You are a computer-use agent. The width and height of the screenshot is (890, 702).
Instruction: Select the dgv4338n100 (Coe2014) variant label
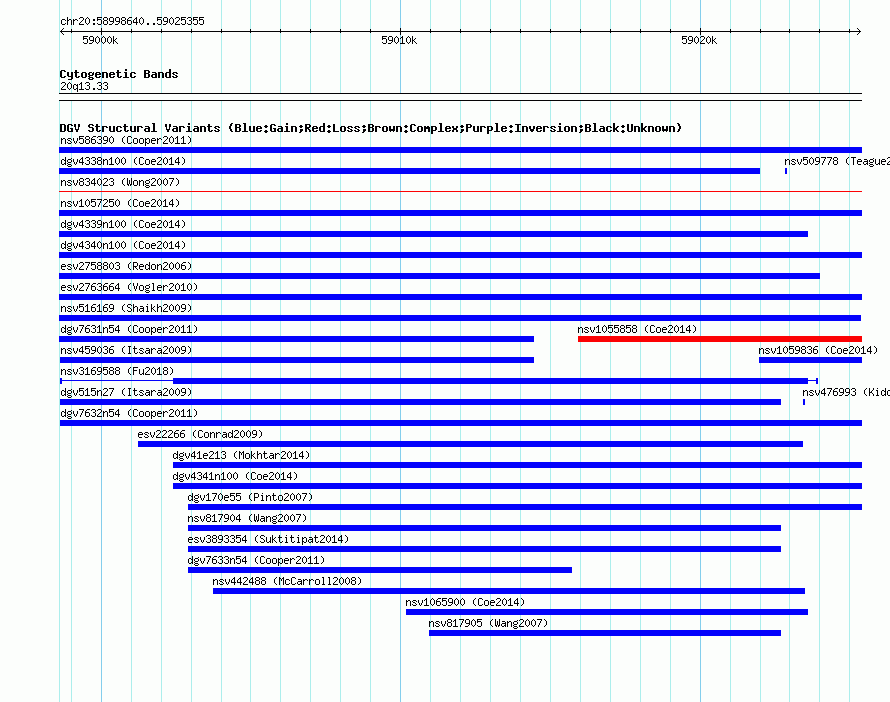click(123, 161)
